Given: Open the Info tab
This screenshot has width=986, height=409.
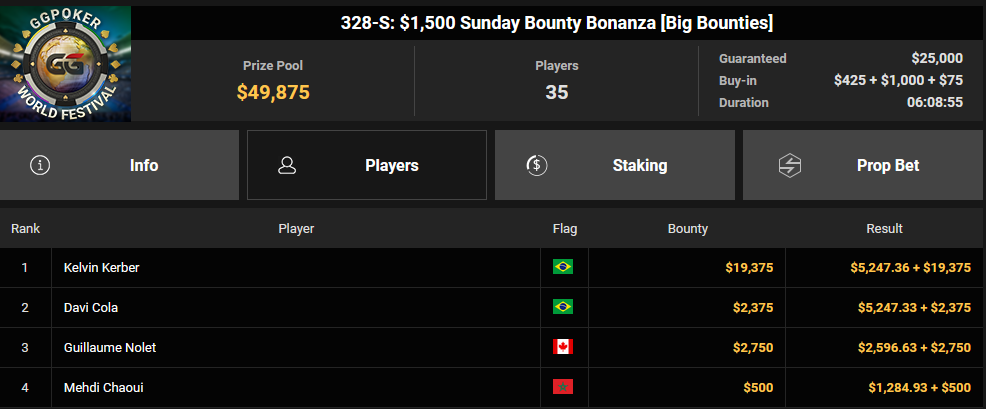Looking at the screenshot, I should point(119,165).
